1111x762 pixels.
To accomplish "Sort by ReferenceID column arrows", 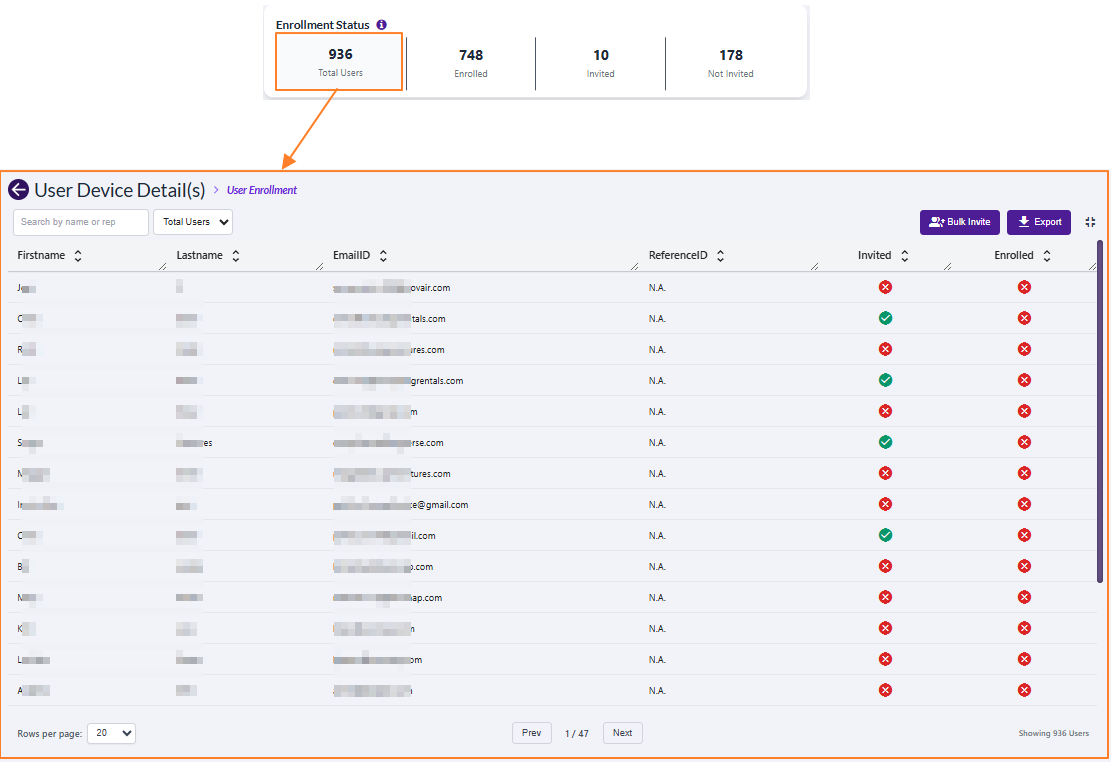I will tap(720, 256).
